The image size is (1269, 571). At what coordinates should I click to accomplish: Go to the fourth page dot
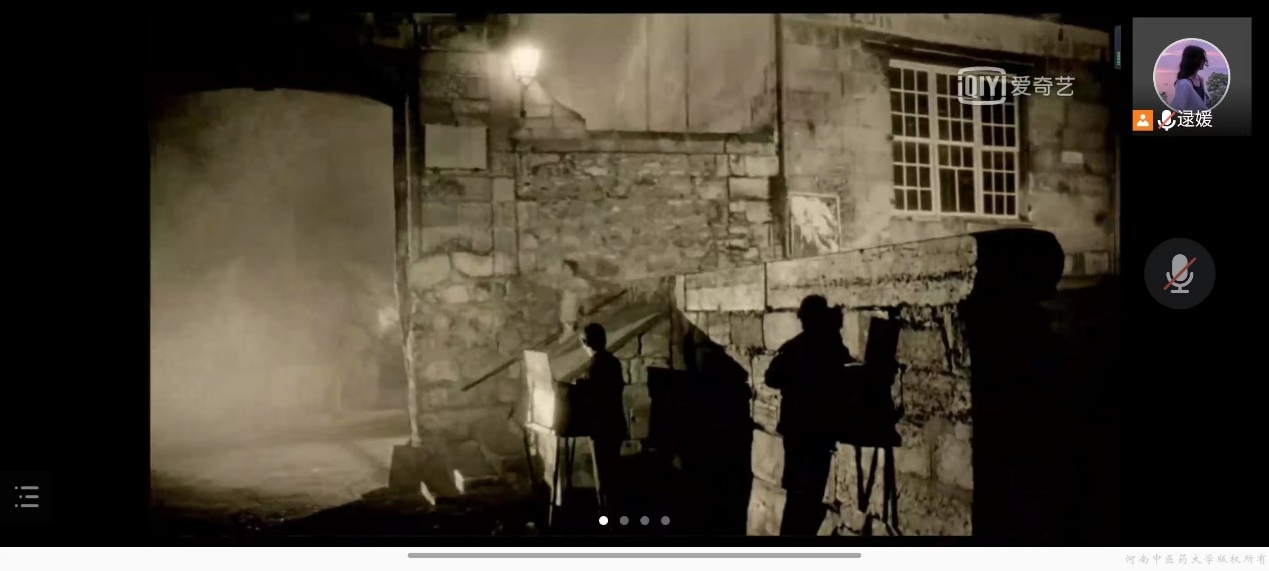[x=665, y=520]
